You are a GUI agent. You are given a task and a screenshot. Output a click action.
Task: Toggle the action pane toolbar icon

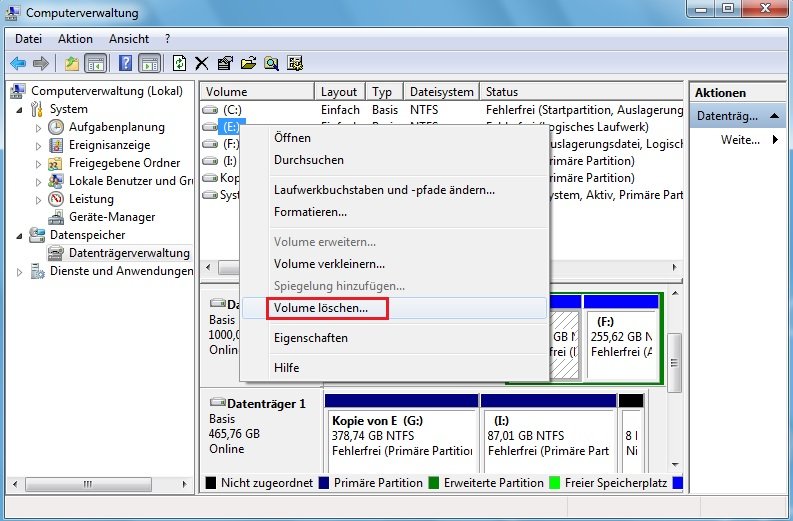tap(150, 63)
